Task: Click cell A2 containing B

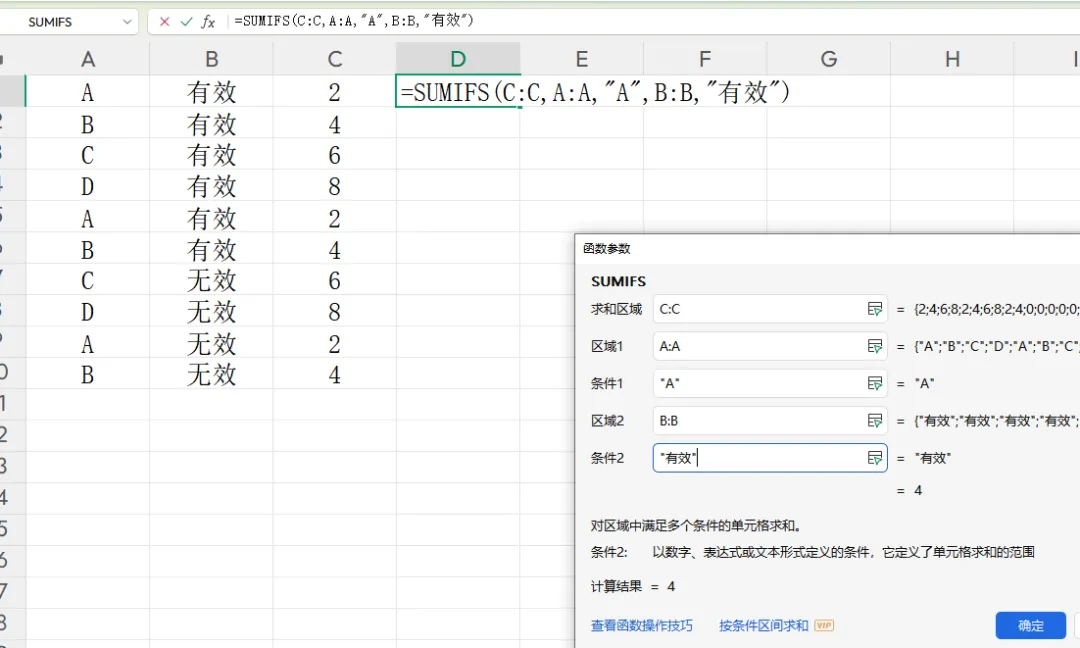Action: tap(87, 123)
